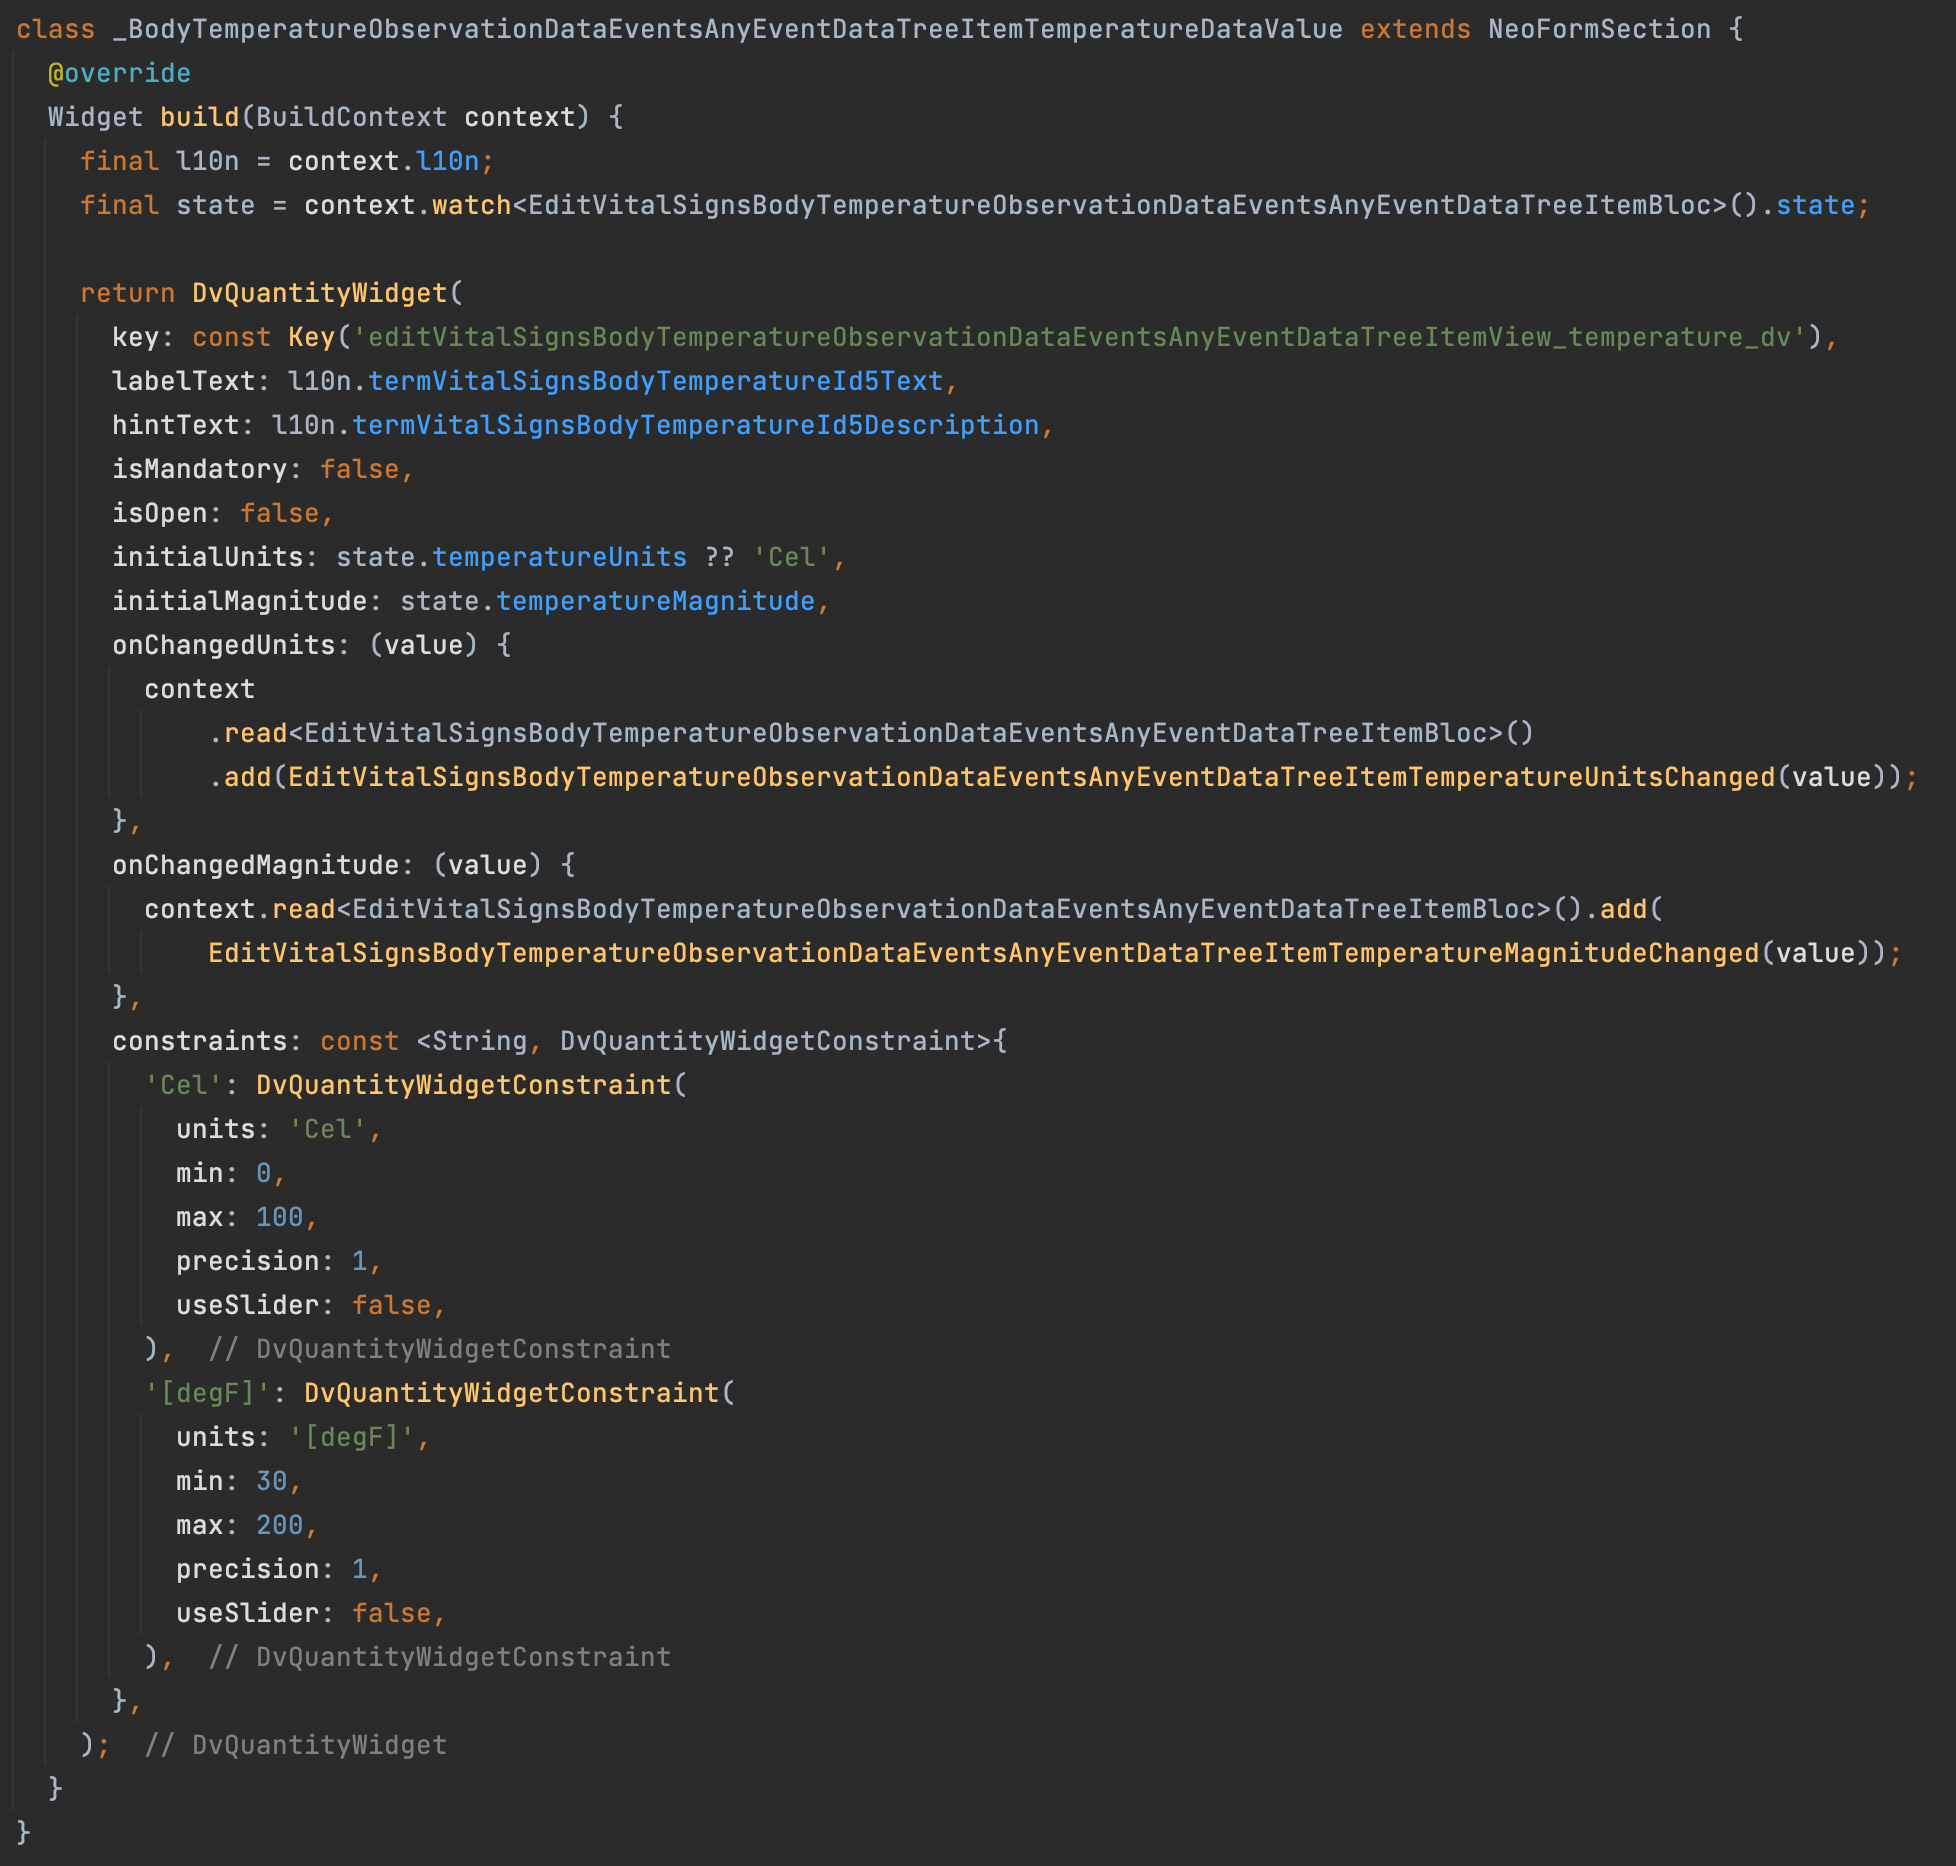Click the isOpen false value
This screenshot has width=1956, height=1866.
279,513
